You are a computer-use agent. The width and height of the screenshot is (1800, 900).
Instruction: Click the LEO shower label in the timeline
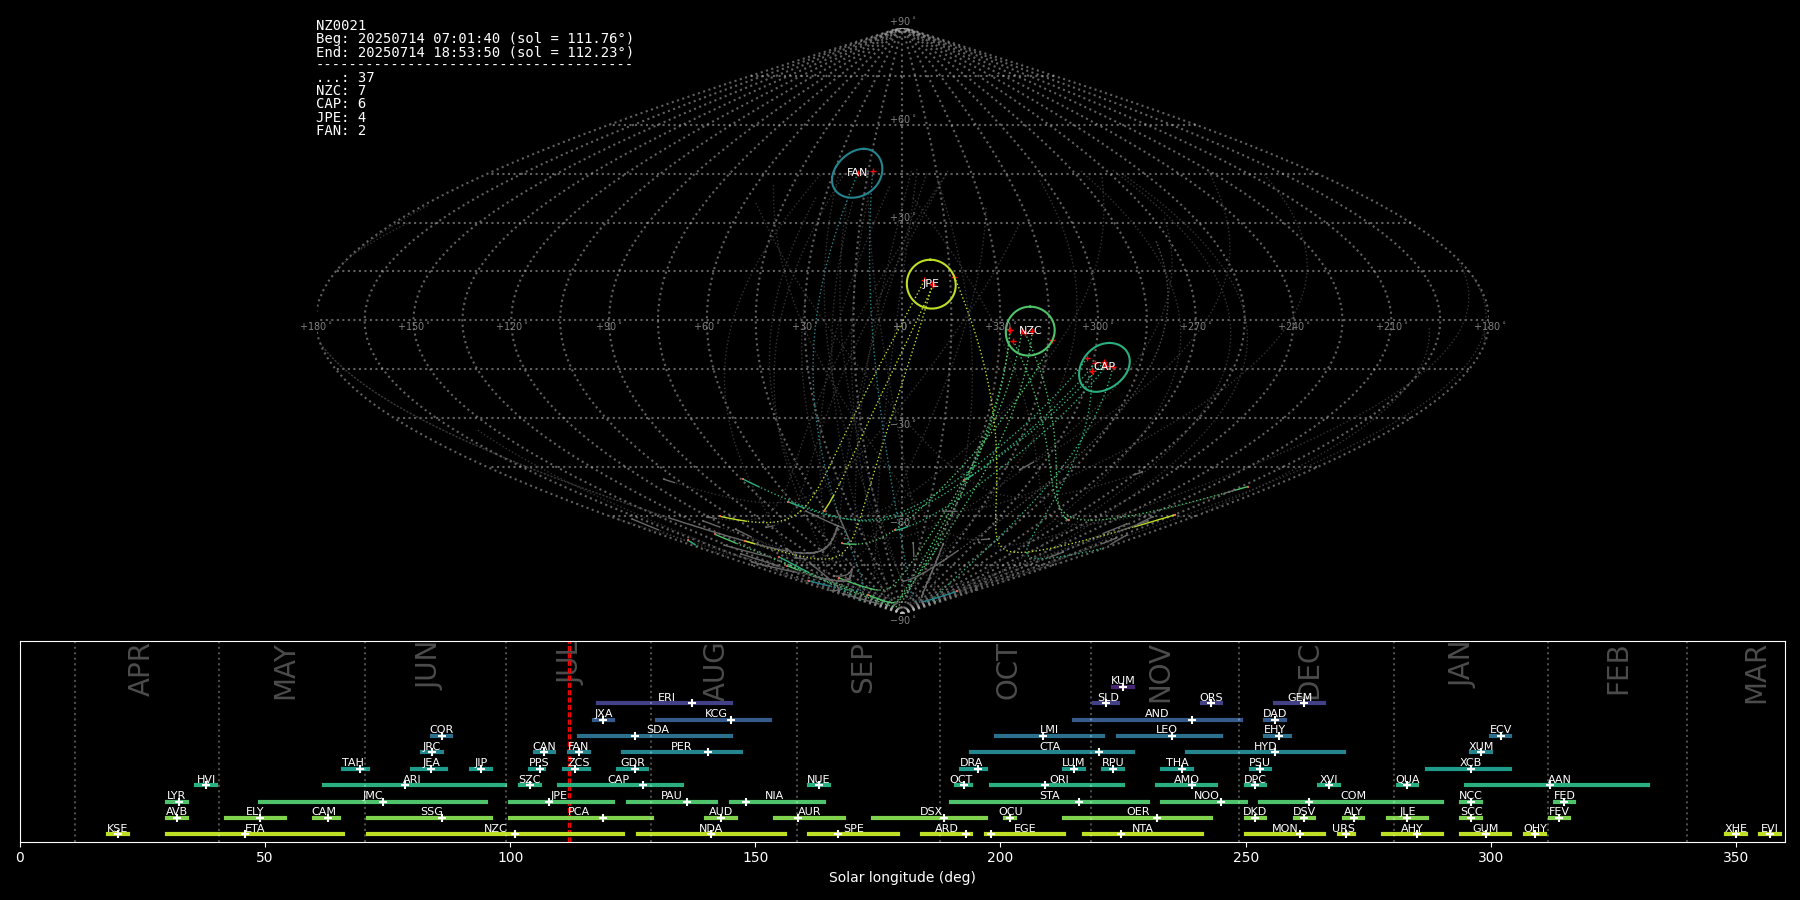[1167, 730]
